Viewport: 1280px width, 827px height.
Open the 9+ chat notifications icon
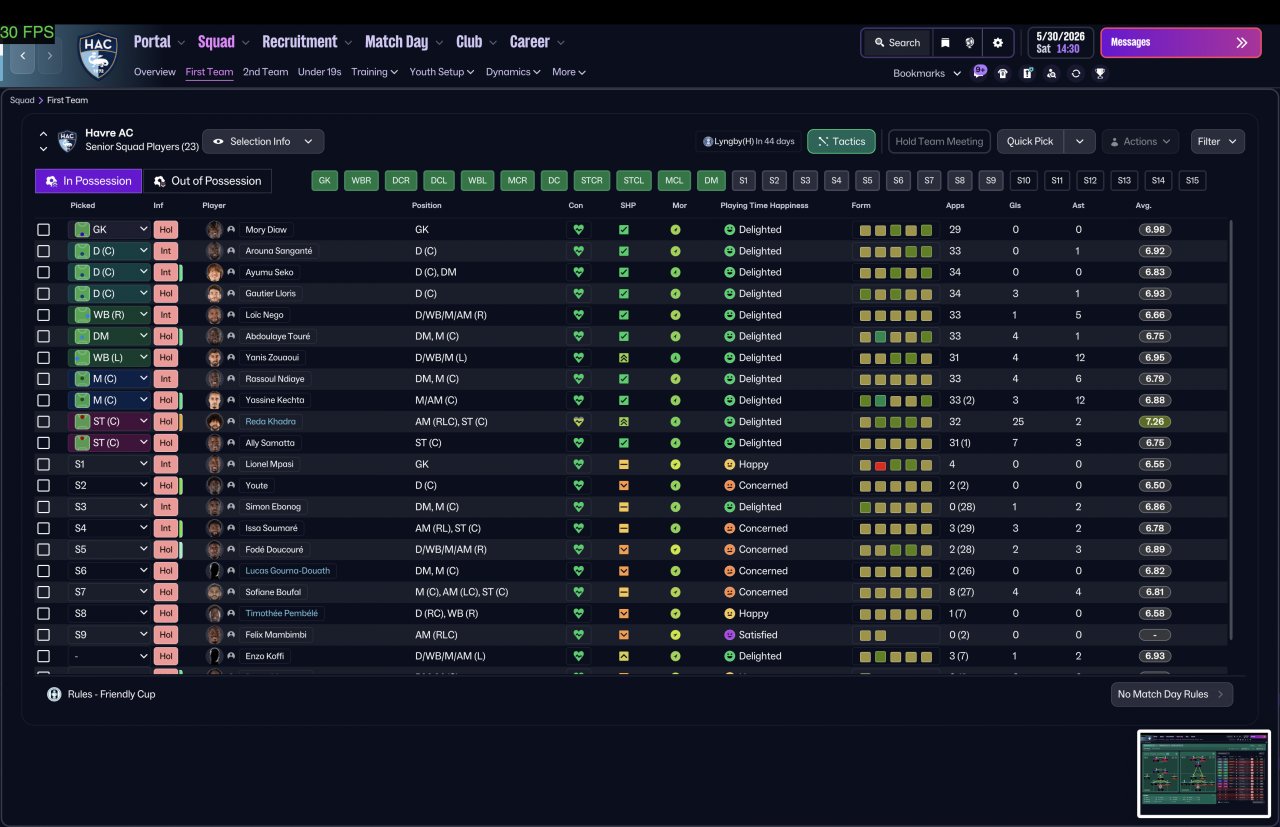point(980,72)
